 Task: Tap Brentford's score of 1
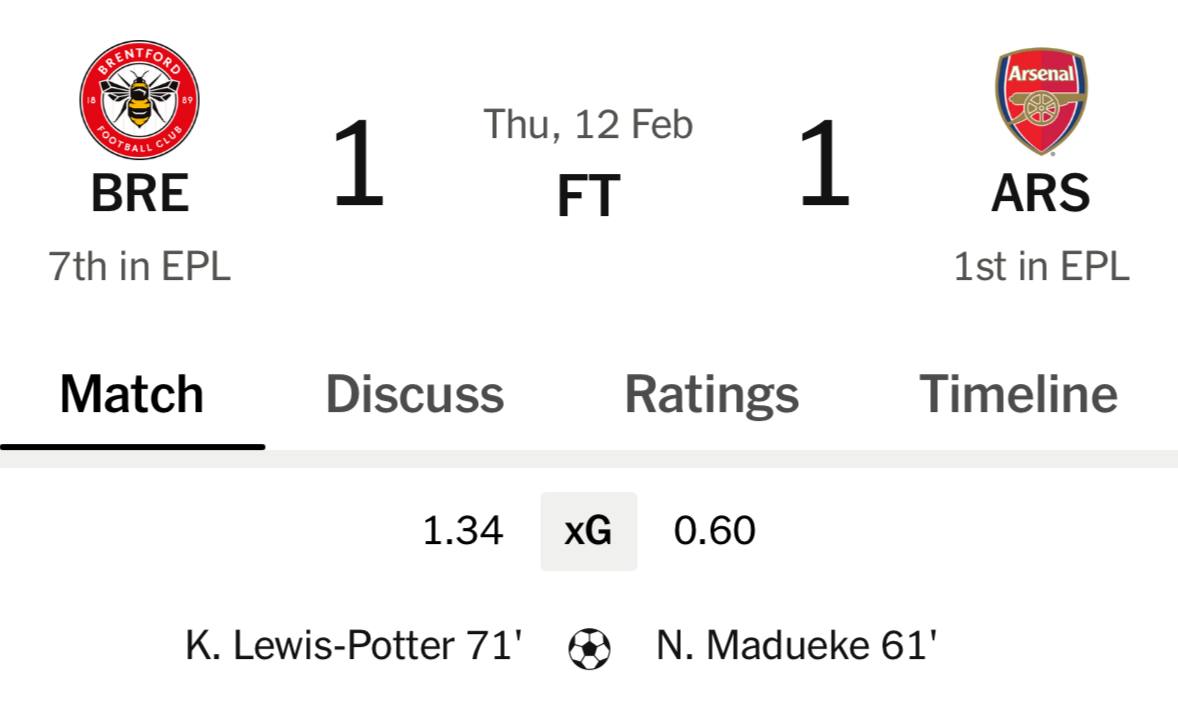[358, 165]
